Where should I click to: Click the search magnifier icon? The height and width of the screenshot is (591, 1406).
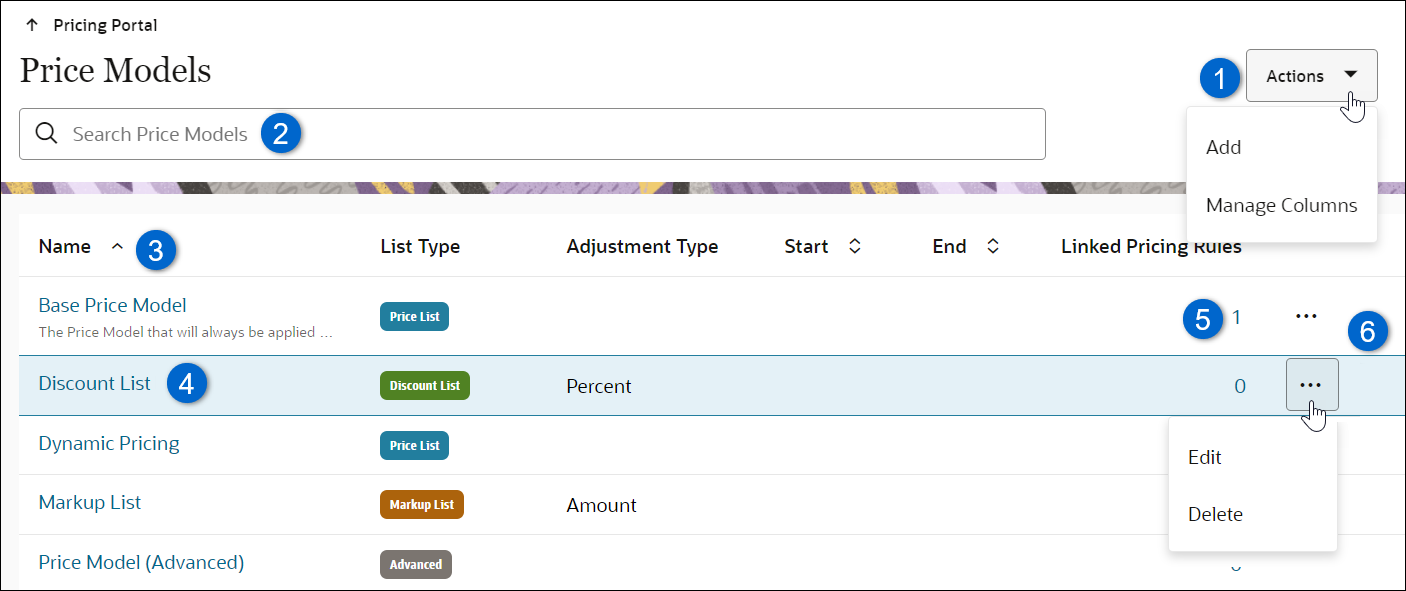pos(46,133)
